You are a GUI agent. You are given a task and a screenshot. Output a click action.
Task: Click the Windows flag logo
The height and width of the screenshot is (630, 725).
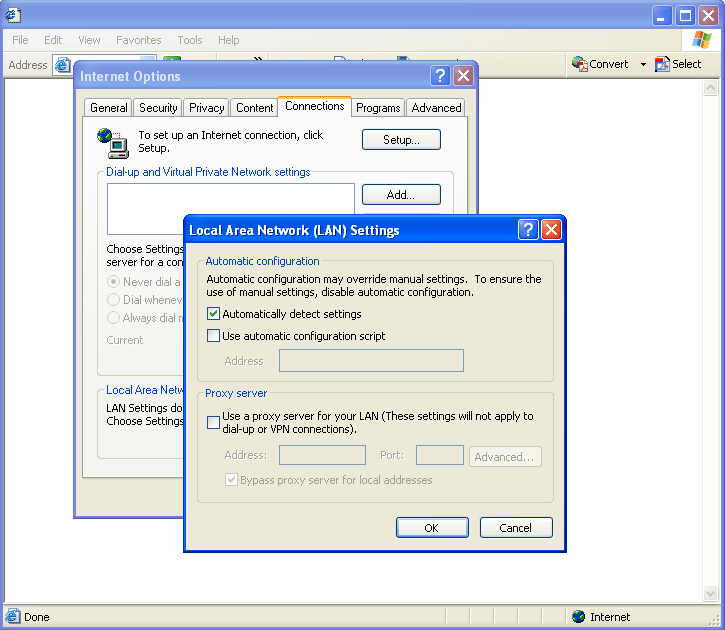pyautogui.click(x=702, y=40)
